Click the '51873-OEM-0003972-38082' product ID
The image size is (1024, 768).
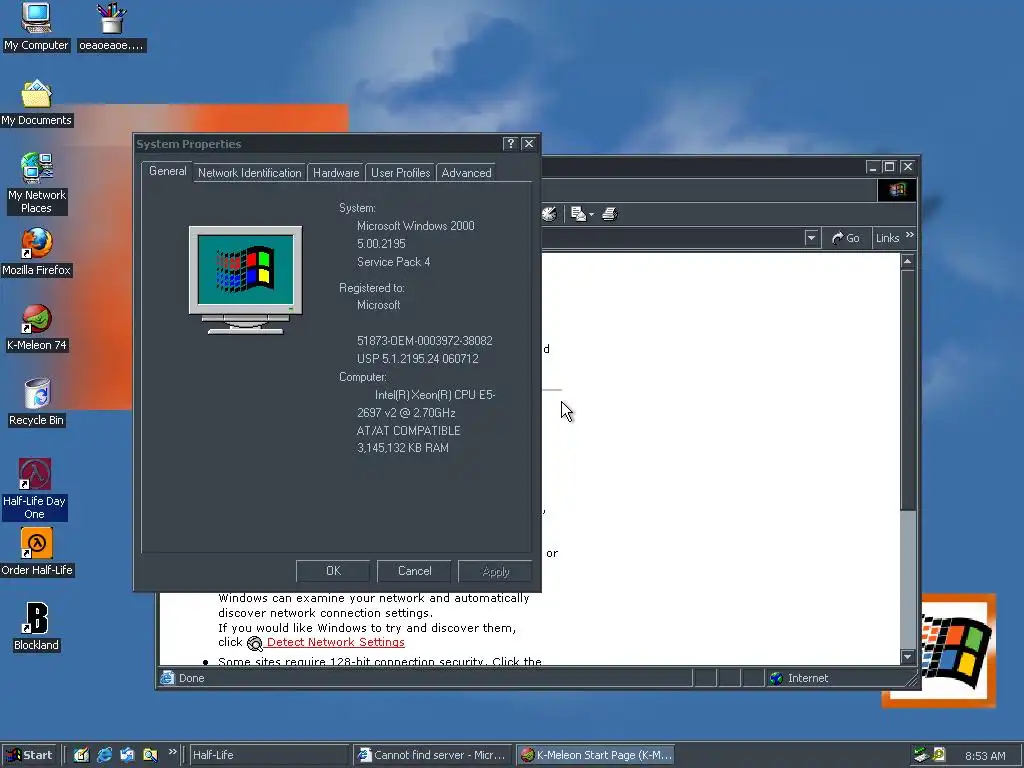[x=424, y=341]
